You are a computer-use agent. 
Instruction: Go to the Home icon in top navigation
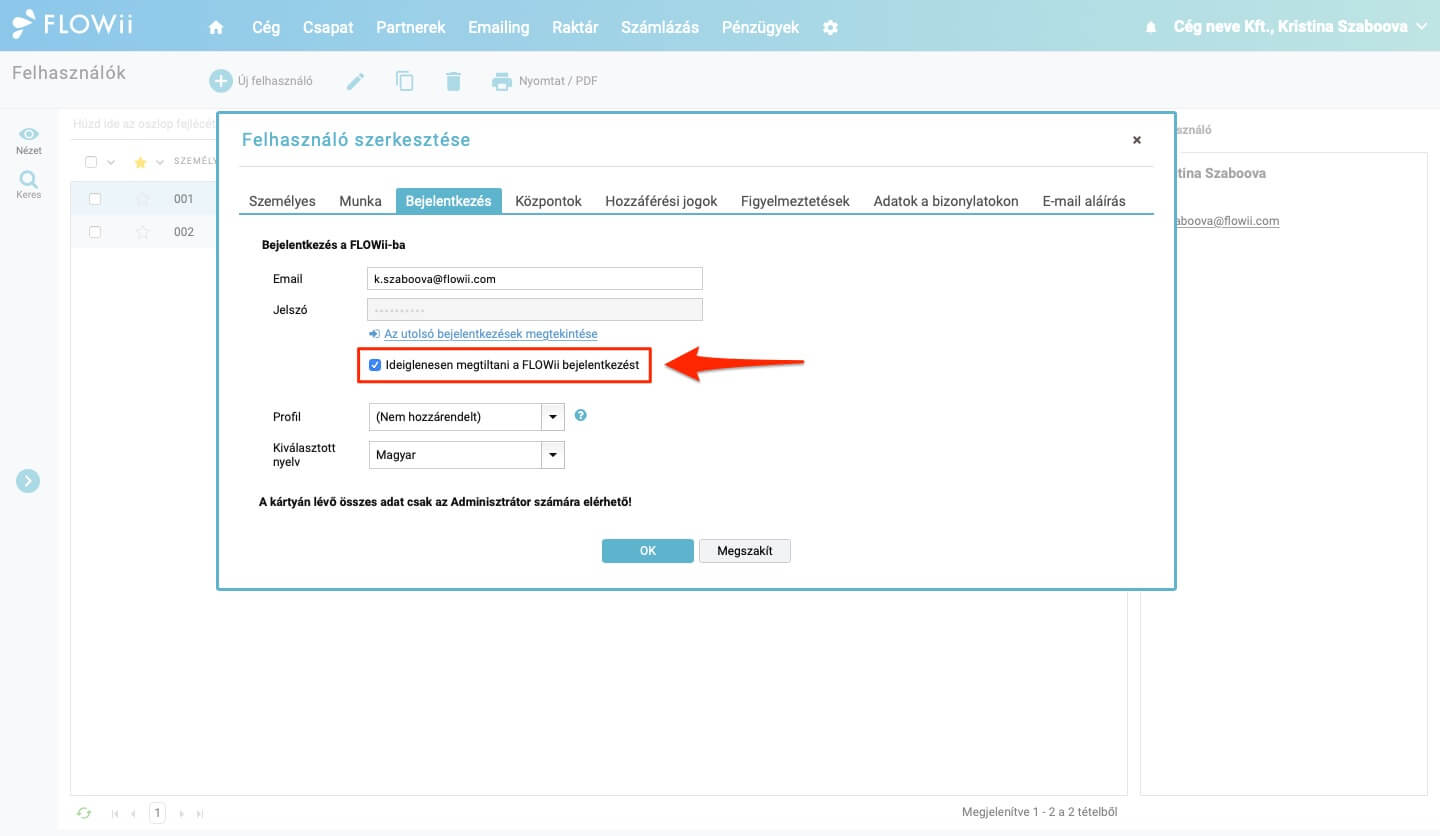tap(216, 28)
